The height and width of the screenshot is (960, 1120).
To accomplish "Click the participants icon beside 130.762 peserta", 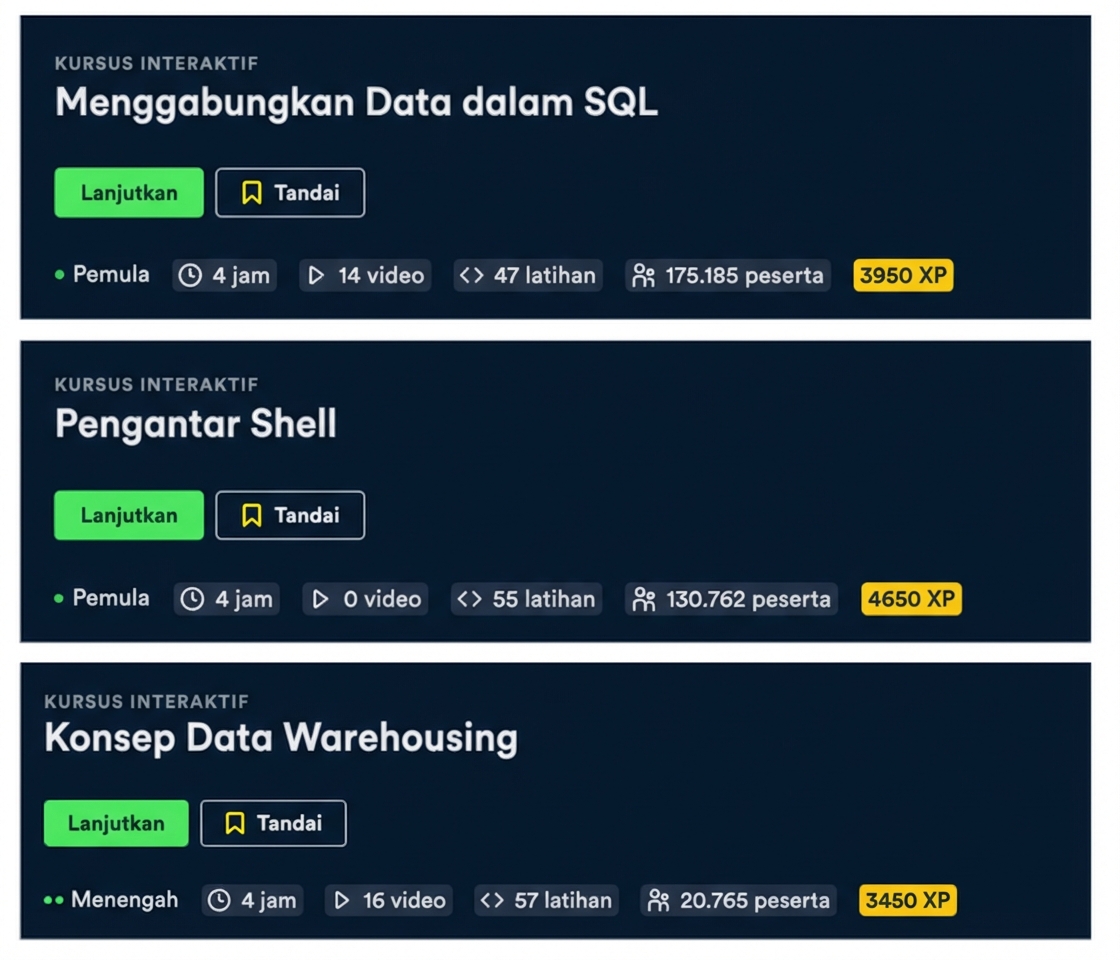I will point(644,599).
